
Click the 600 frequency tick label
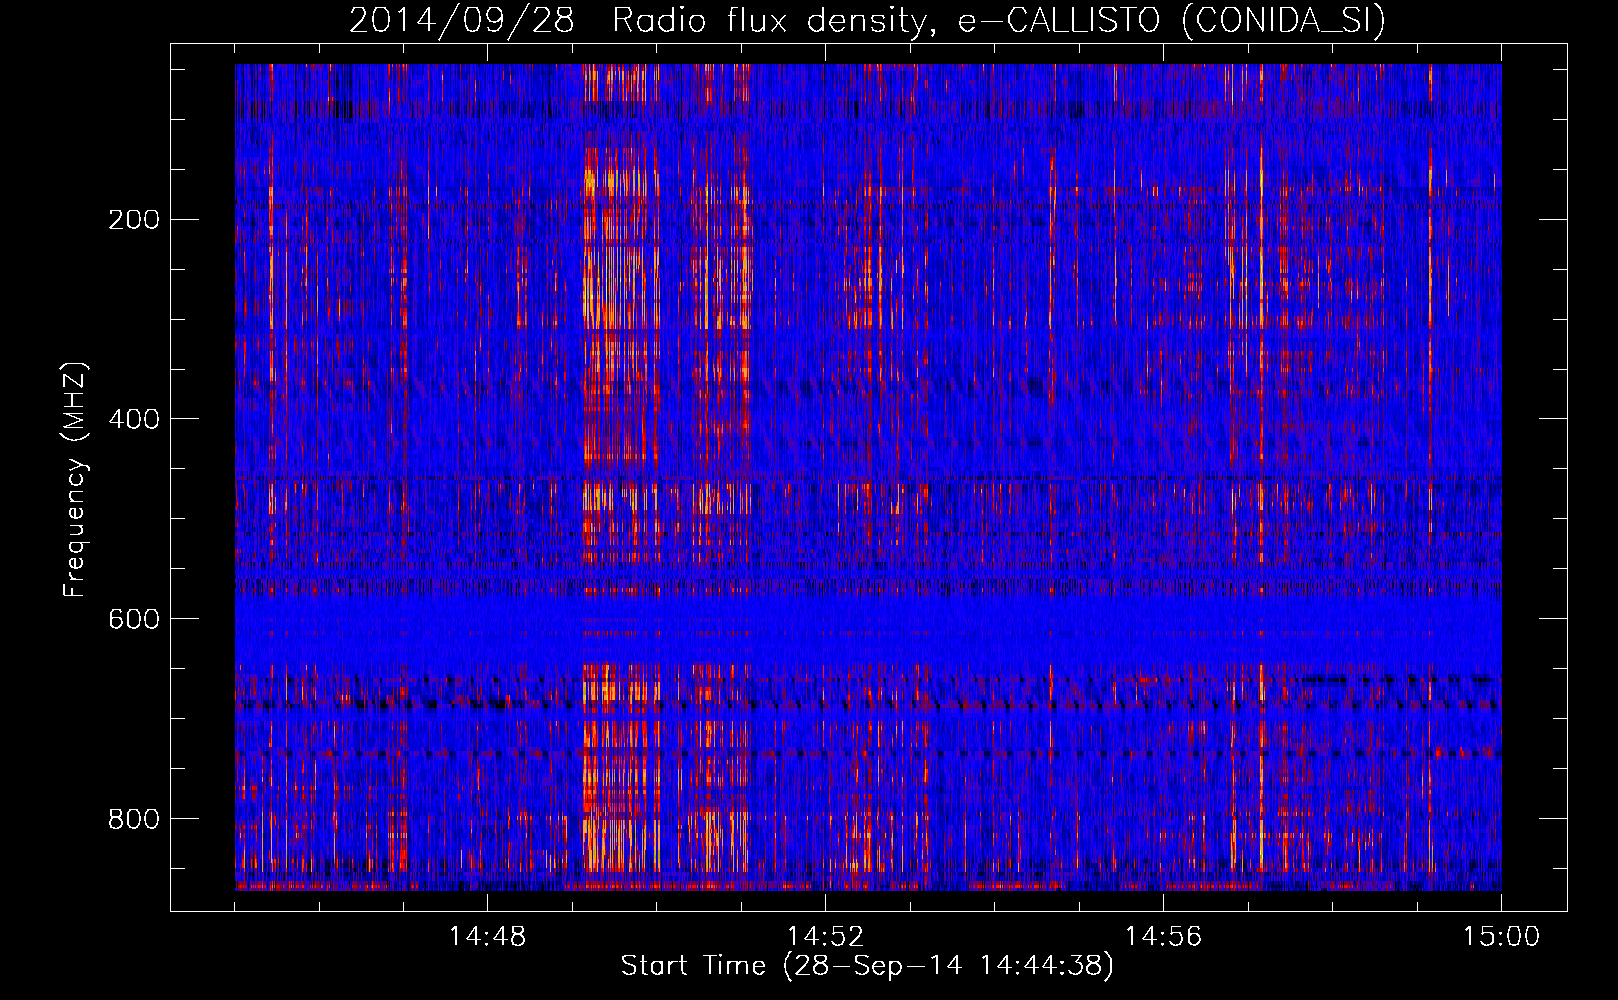[x=134, y=619]
